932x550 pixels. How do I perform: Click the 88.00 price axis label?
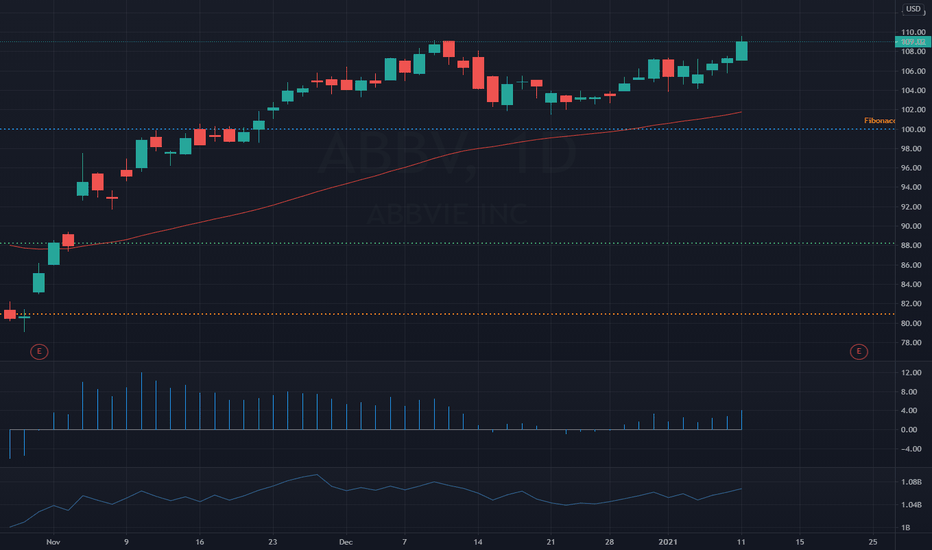[913, 246]
